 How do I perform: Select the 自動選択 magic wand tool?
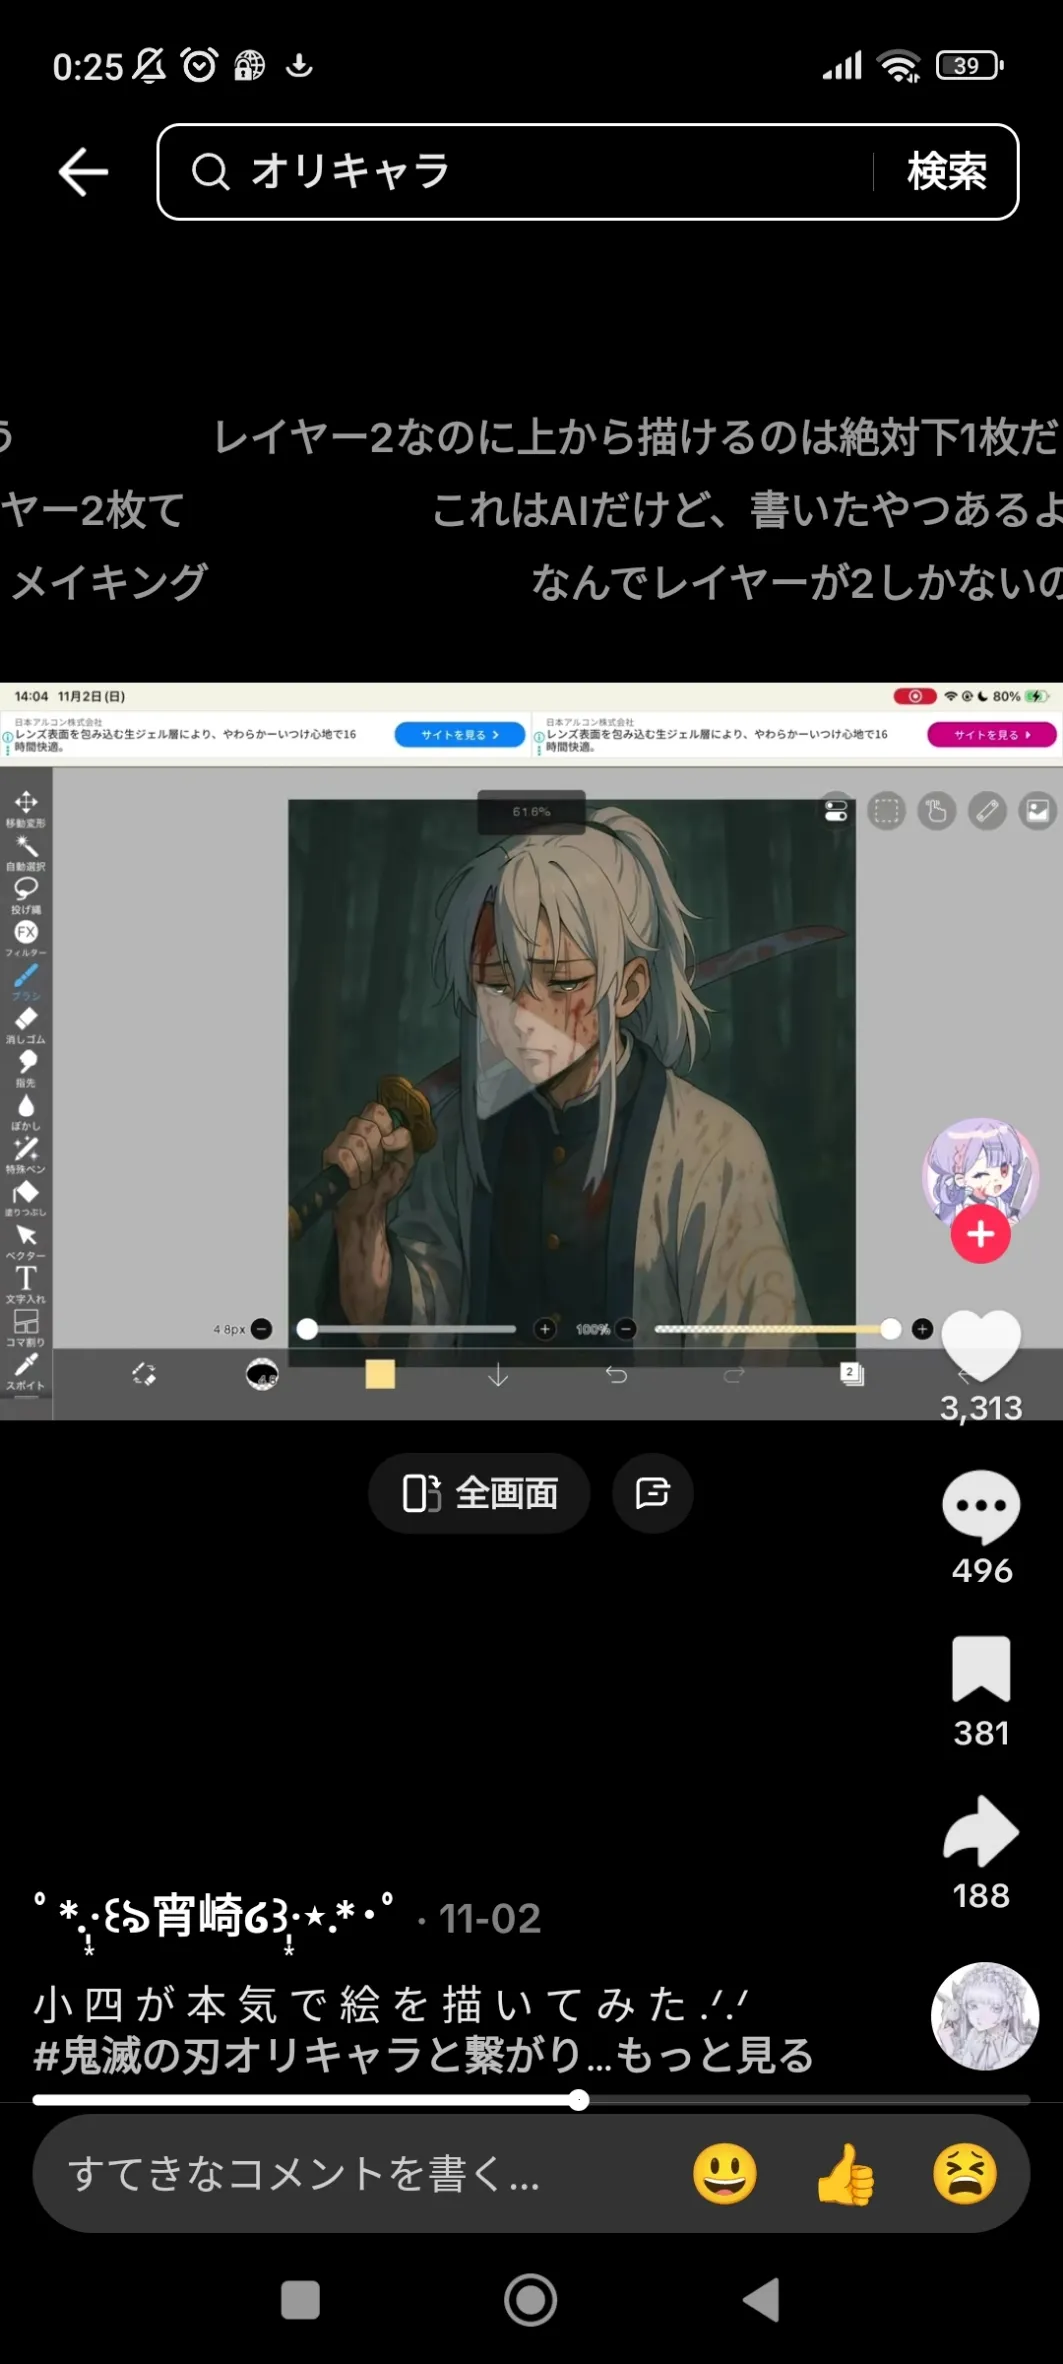[26, 852]
